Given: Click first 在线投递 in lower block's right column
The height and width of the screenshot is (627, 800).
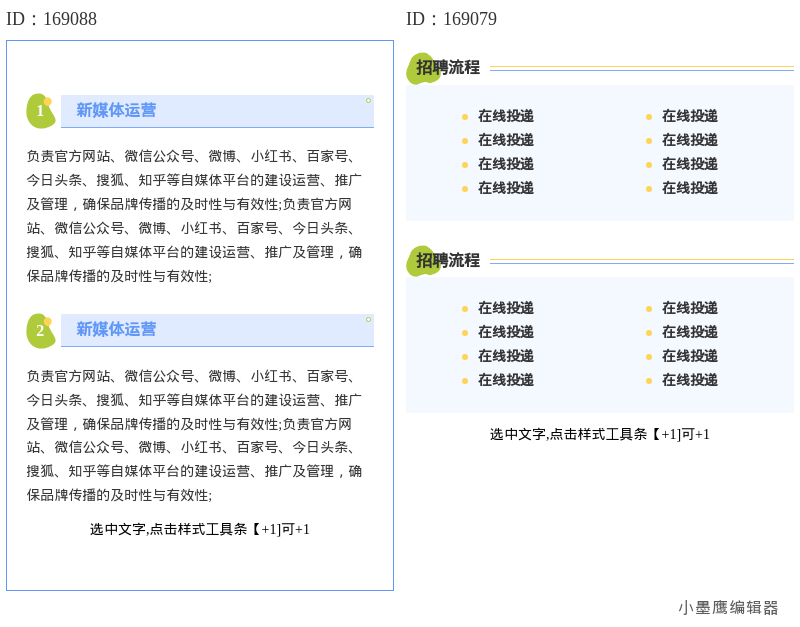Looking at the screenshot, I should click(x=690, y=308).
